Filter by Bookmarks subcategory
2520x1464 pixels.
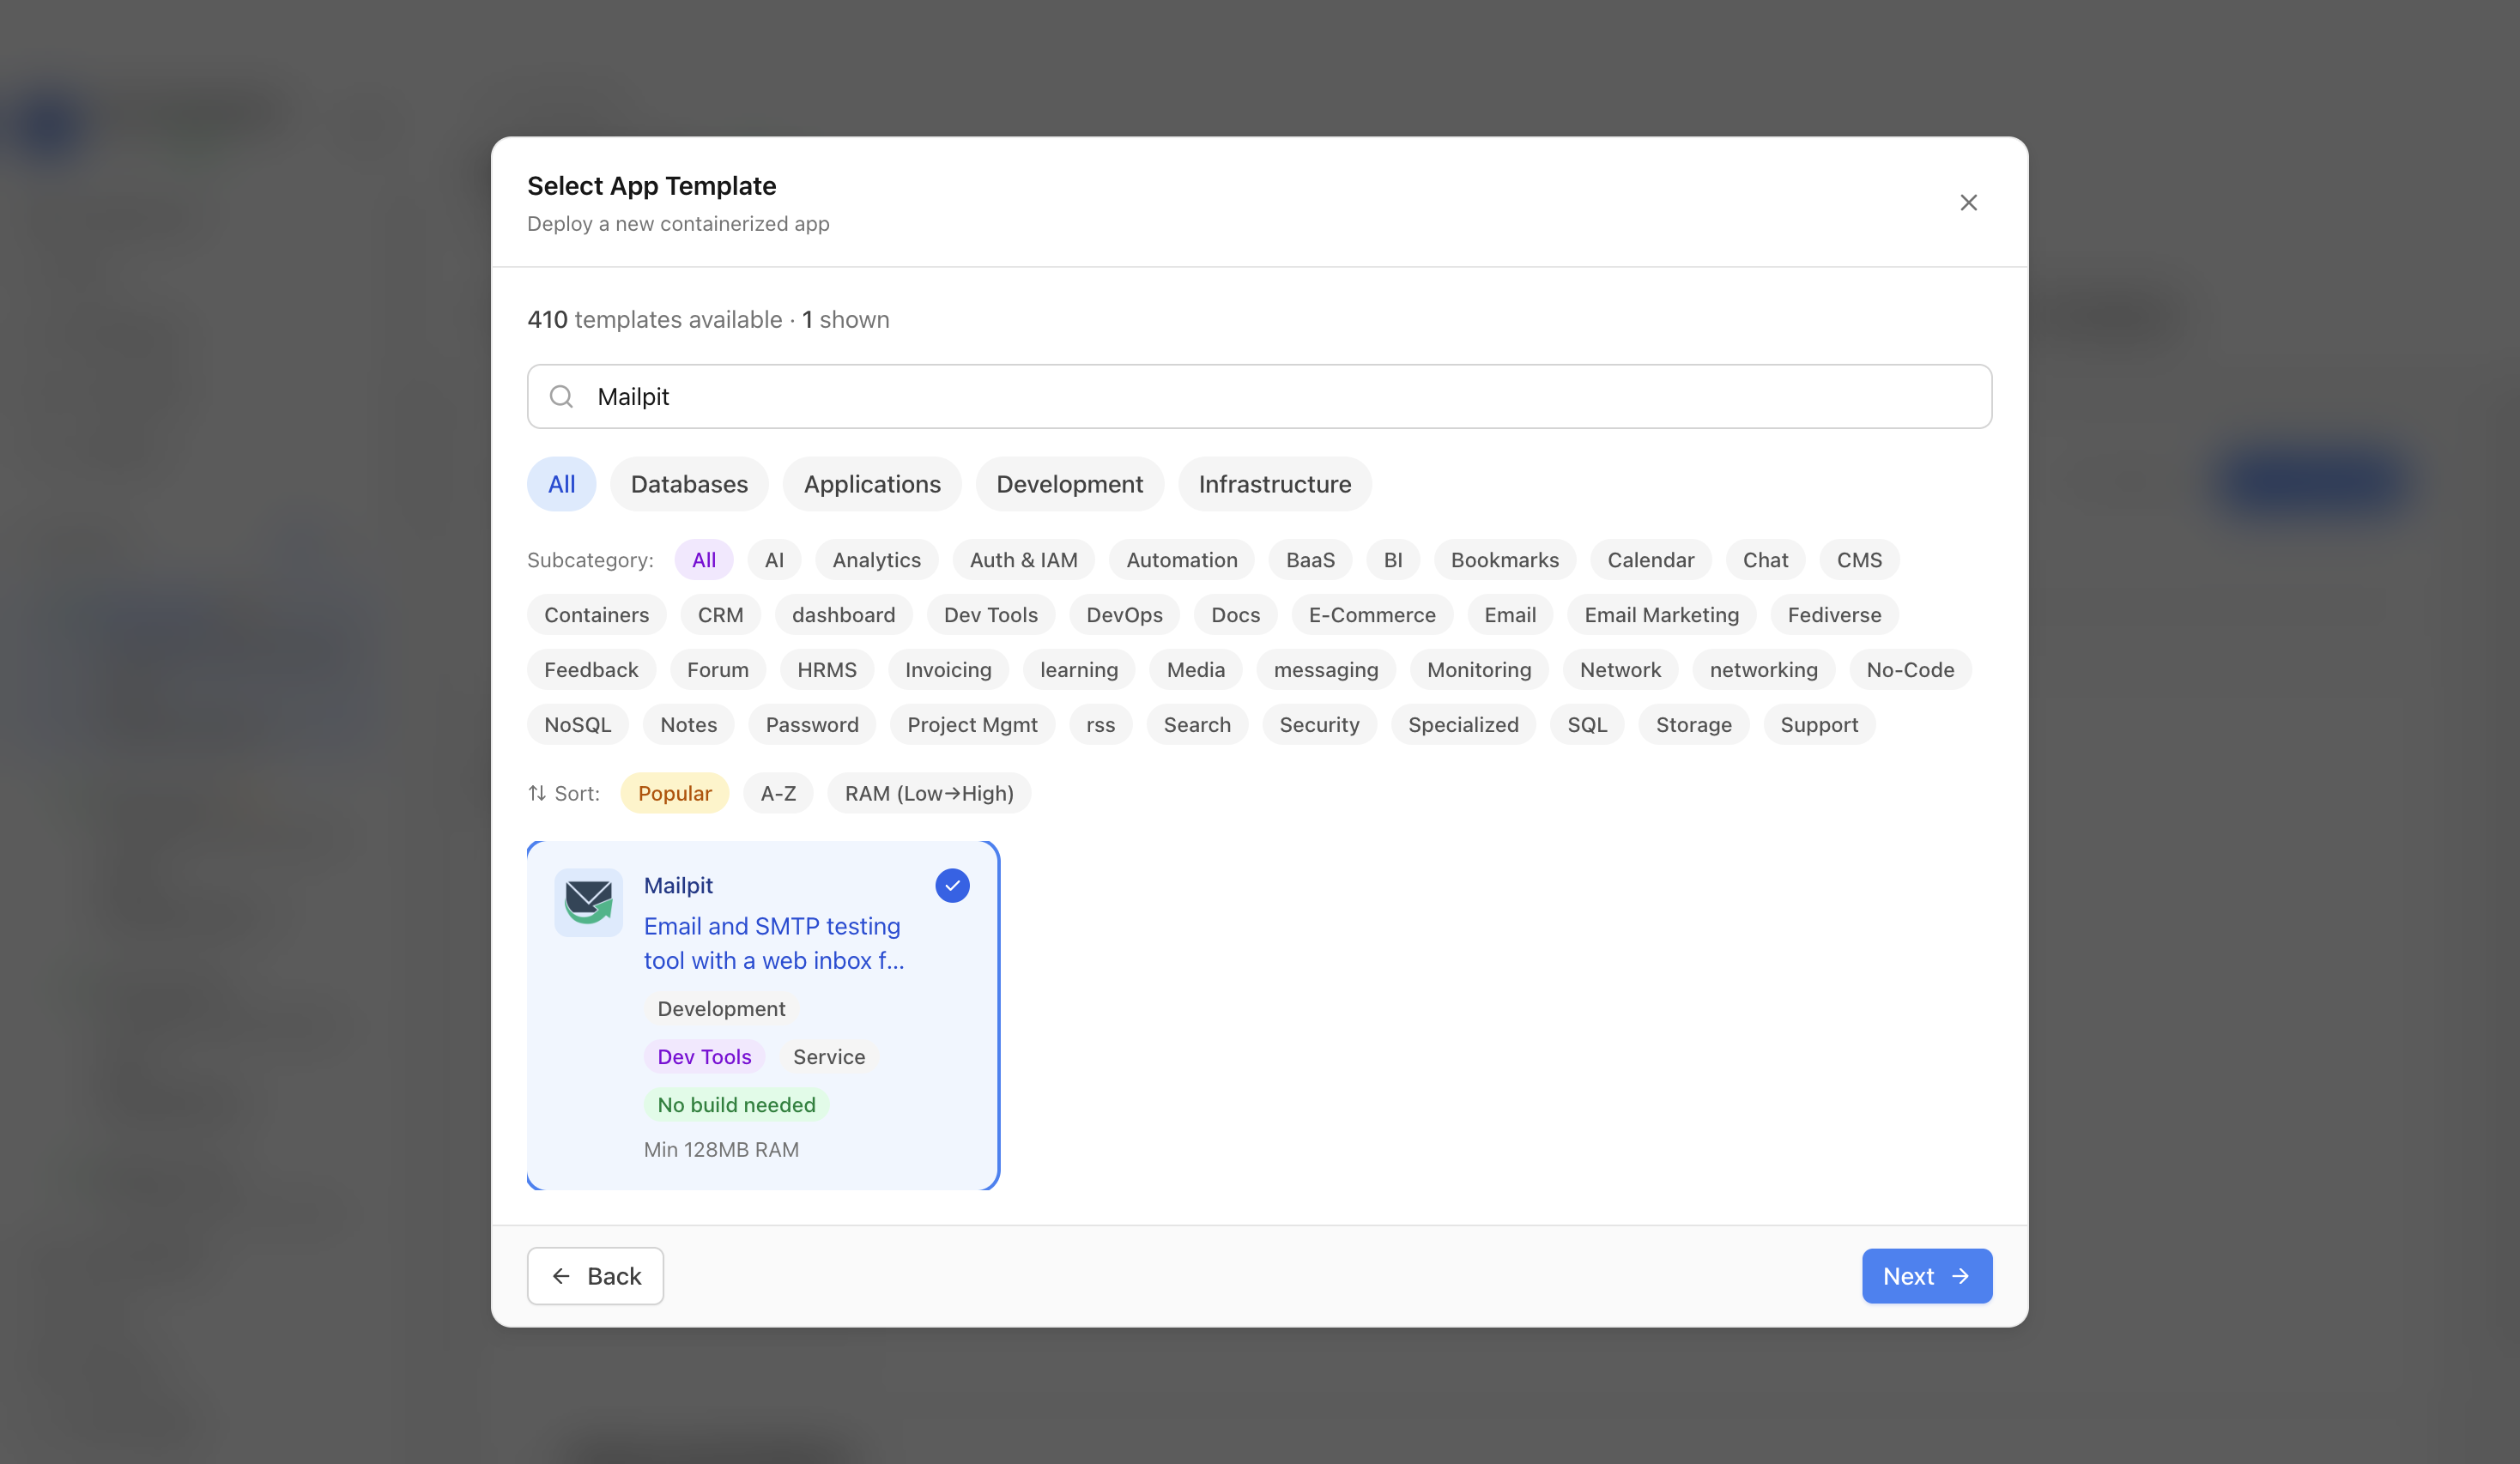(x=1505, y=560)
